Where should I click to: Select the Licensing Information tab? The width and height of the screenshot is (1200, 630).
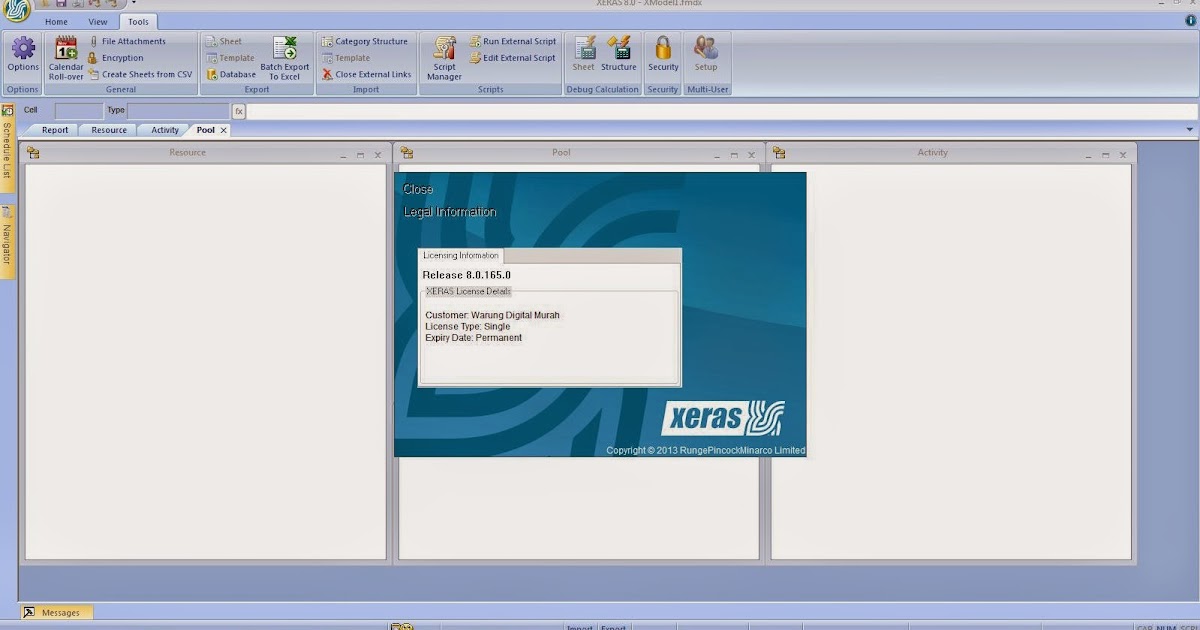coord(460,255)
